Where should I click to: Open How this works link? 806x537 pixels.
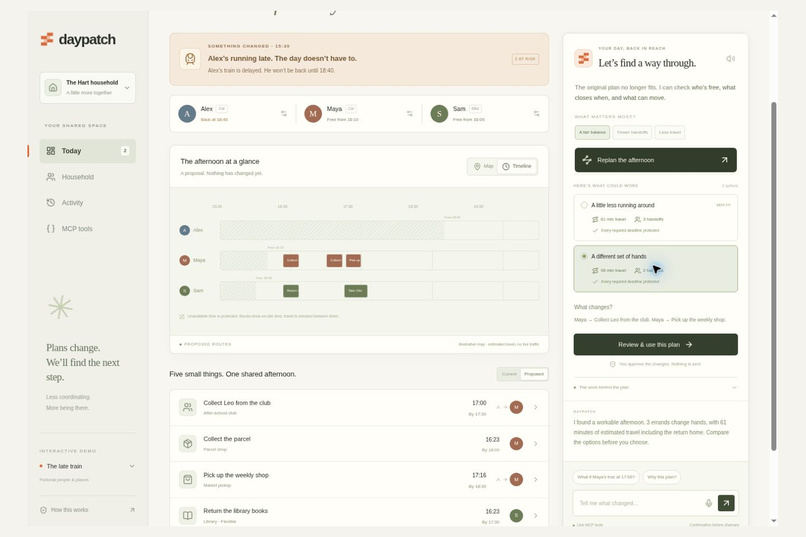[87, 510]
